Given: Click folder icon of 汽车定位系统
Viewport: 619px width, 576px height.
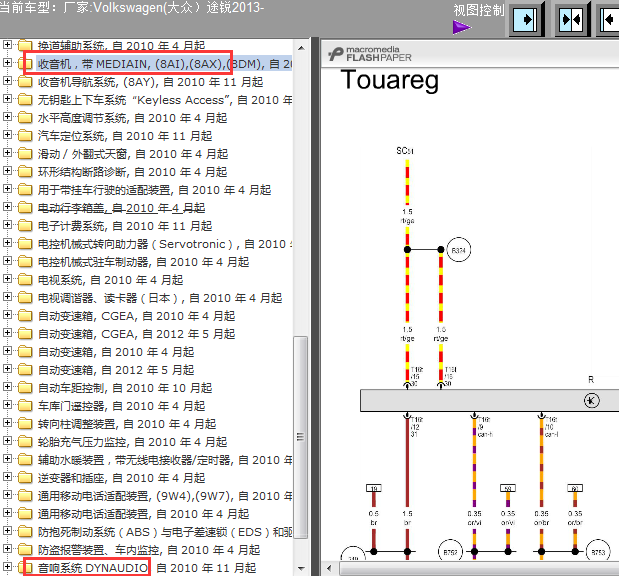Looking at the screenshot, I should 25,136.
